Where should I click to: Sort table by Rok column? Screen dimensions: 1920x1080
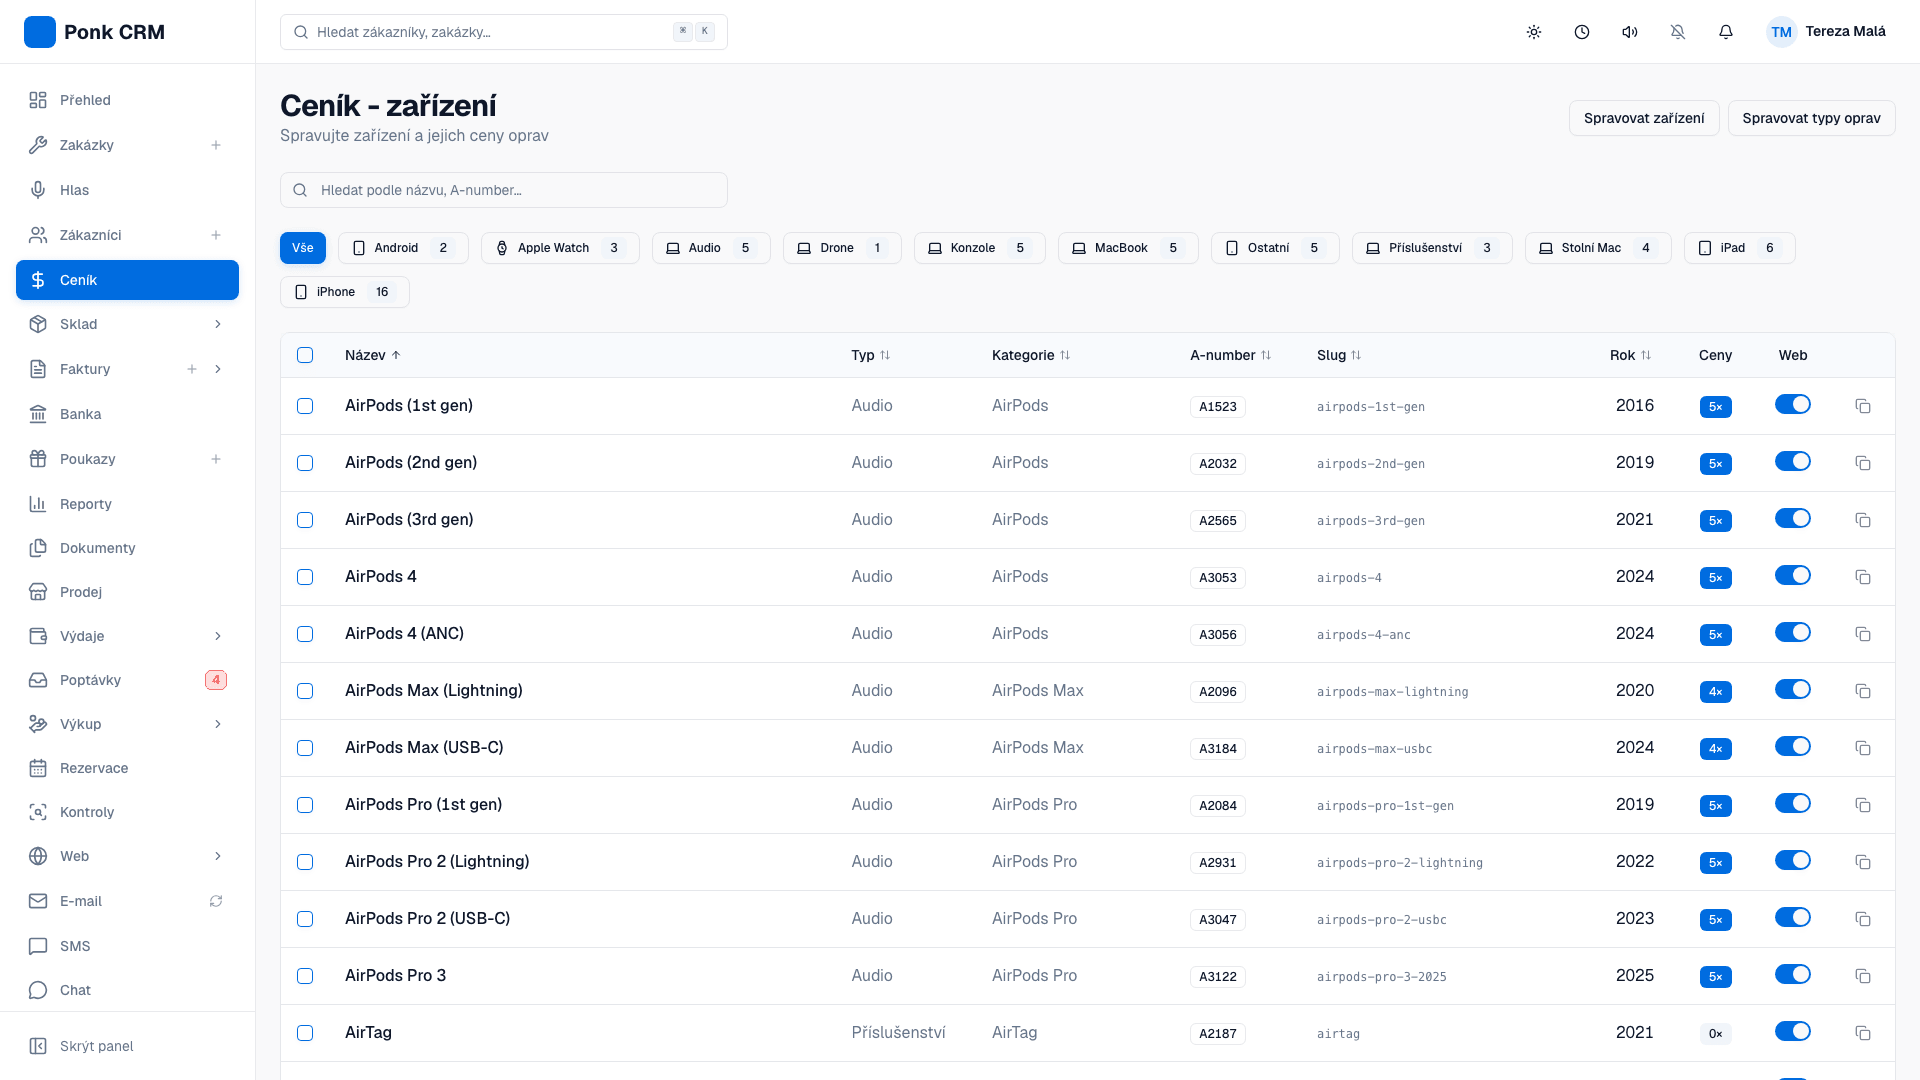[x=1631, y=355]
